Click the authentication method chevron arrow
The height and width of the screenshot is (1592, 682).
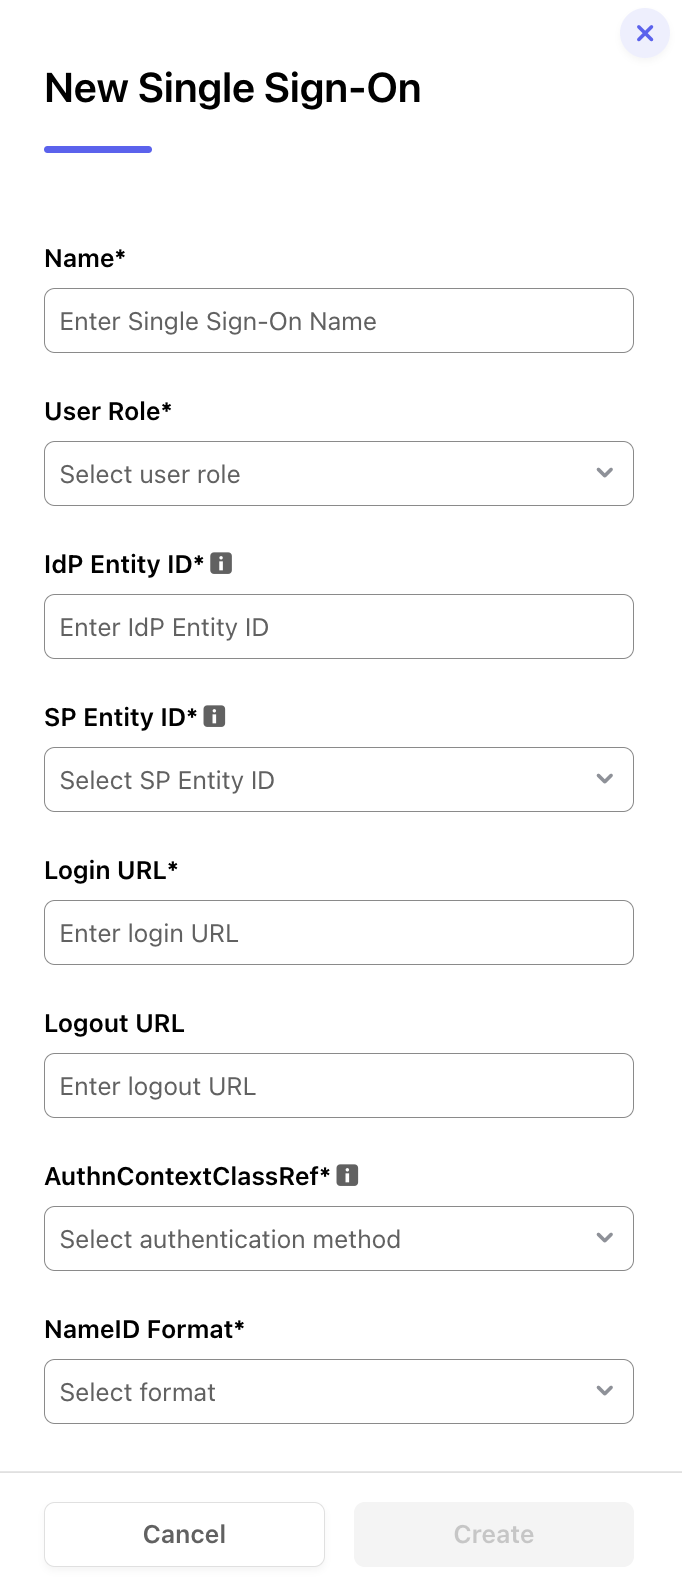pos(604,1238)
